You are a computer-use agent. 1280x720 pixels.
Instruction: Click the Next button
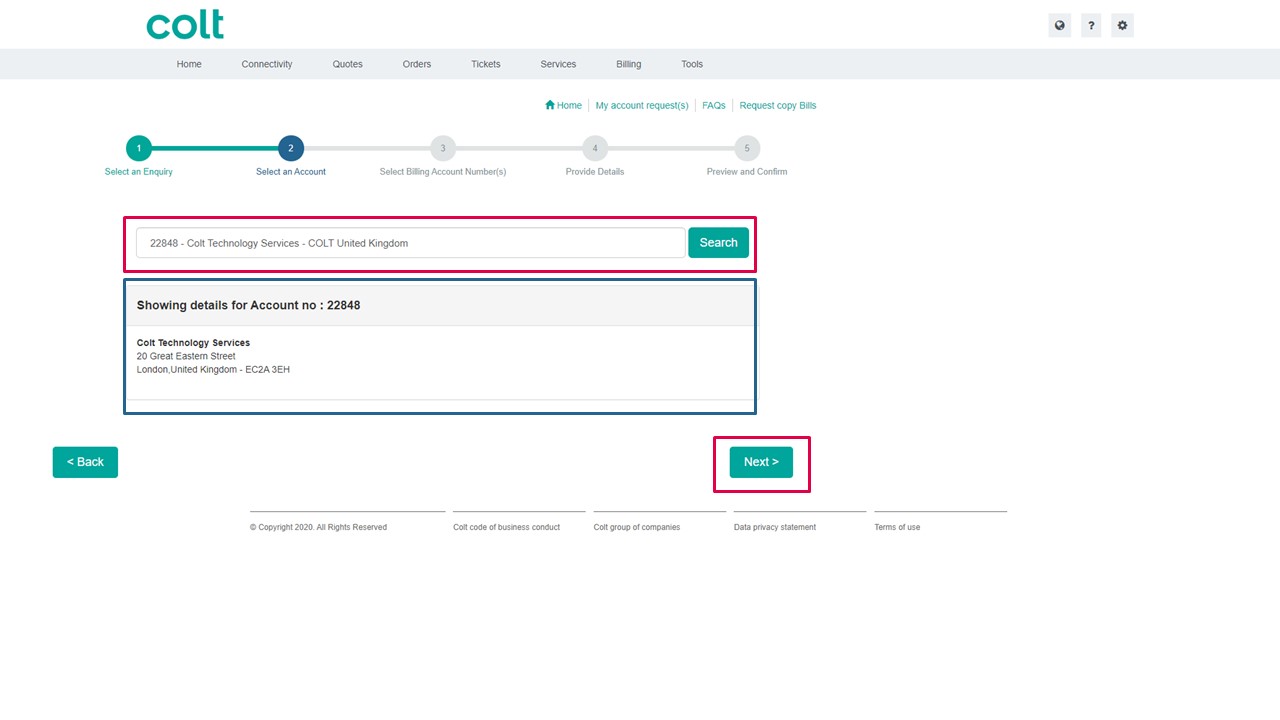(x=761, y=462)
